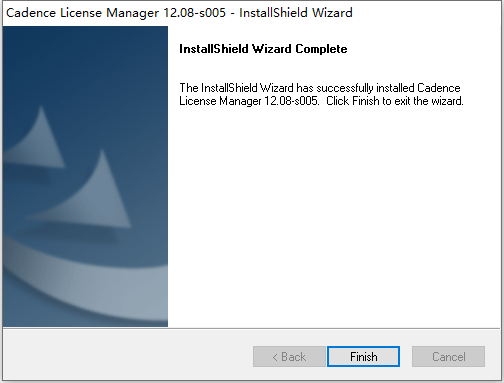
Task: Click the 'Click Finish to exit the wizard' sentence
Action: (395, 101)
